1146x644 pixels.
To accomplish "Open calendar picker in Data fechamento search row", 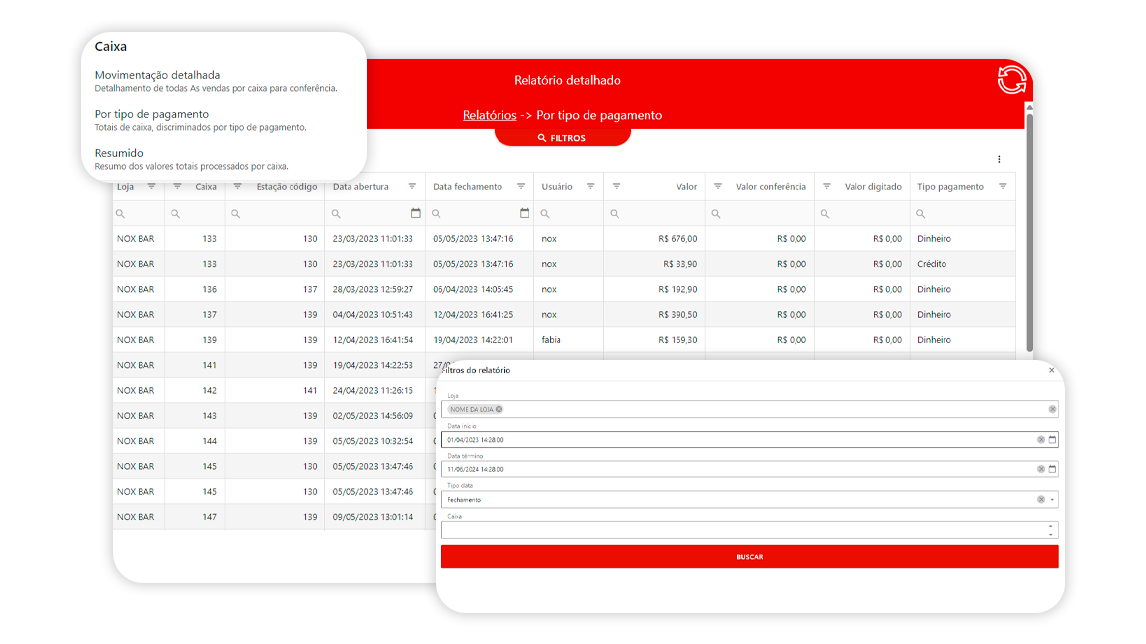I will click(x=524, y=213).
